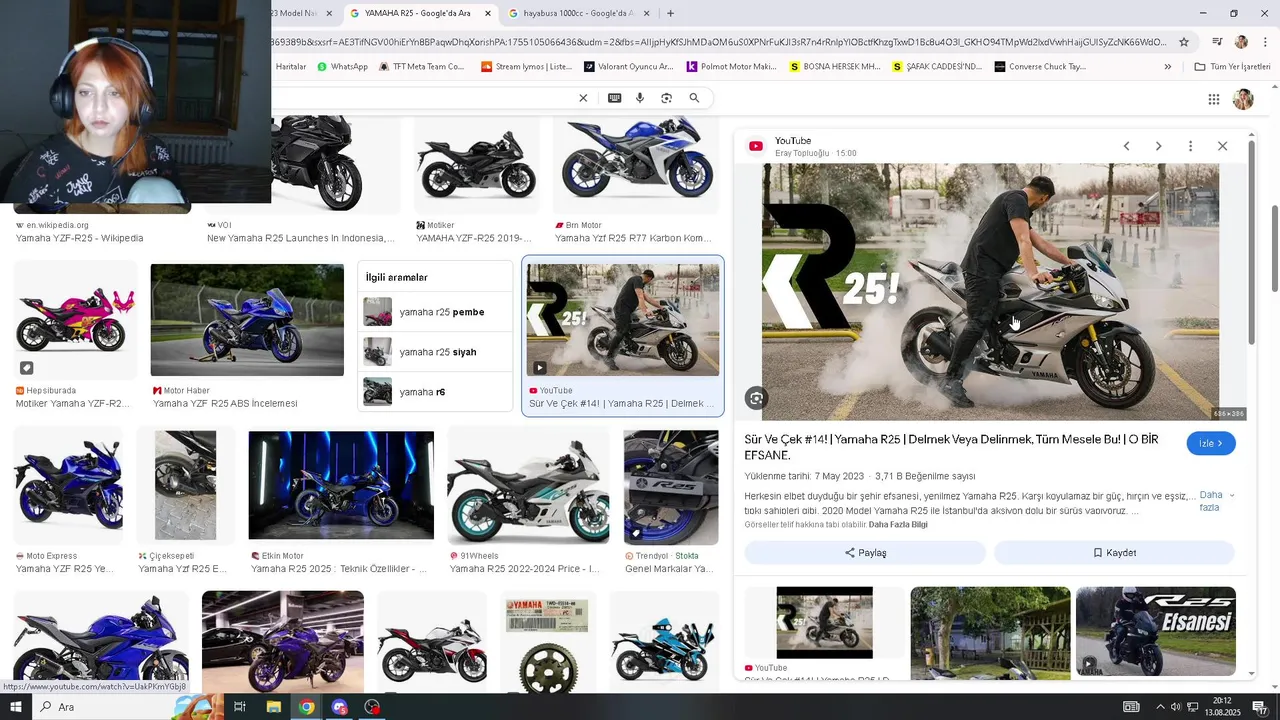This screenshot has height=720, width=1280.
Task: Close the hayabusa 1000cc tab
Action: [x=646, y=13]
